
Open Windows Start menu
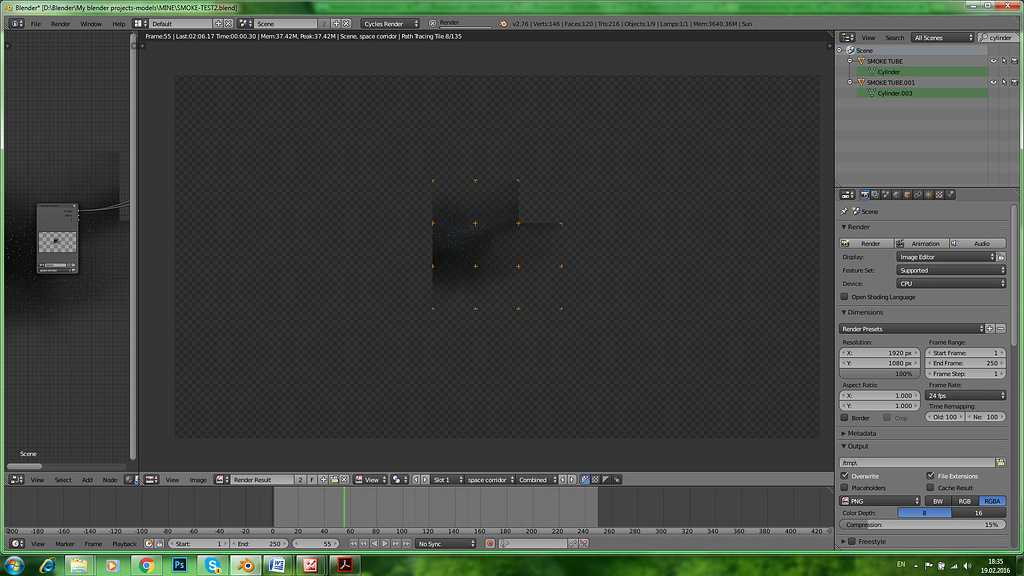(x=14, y=565)
